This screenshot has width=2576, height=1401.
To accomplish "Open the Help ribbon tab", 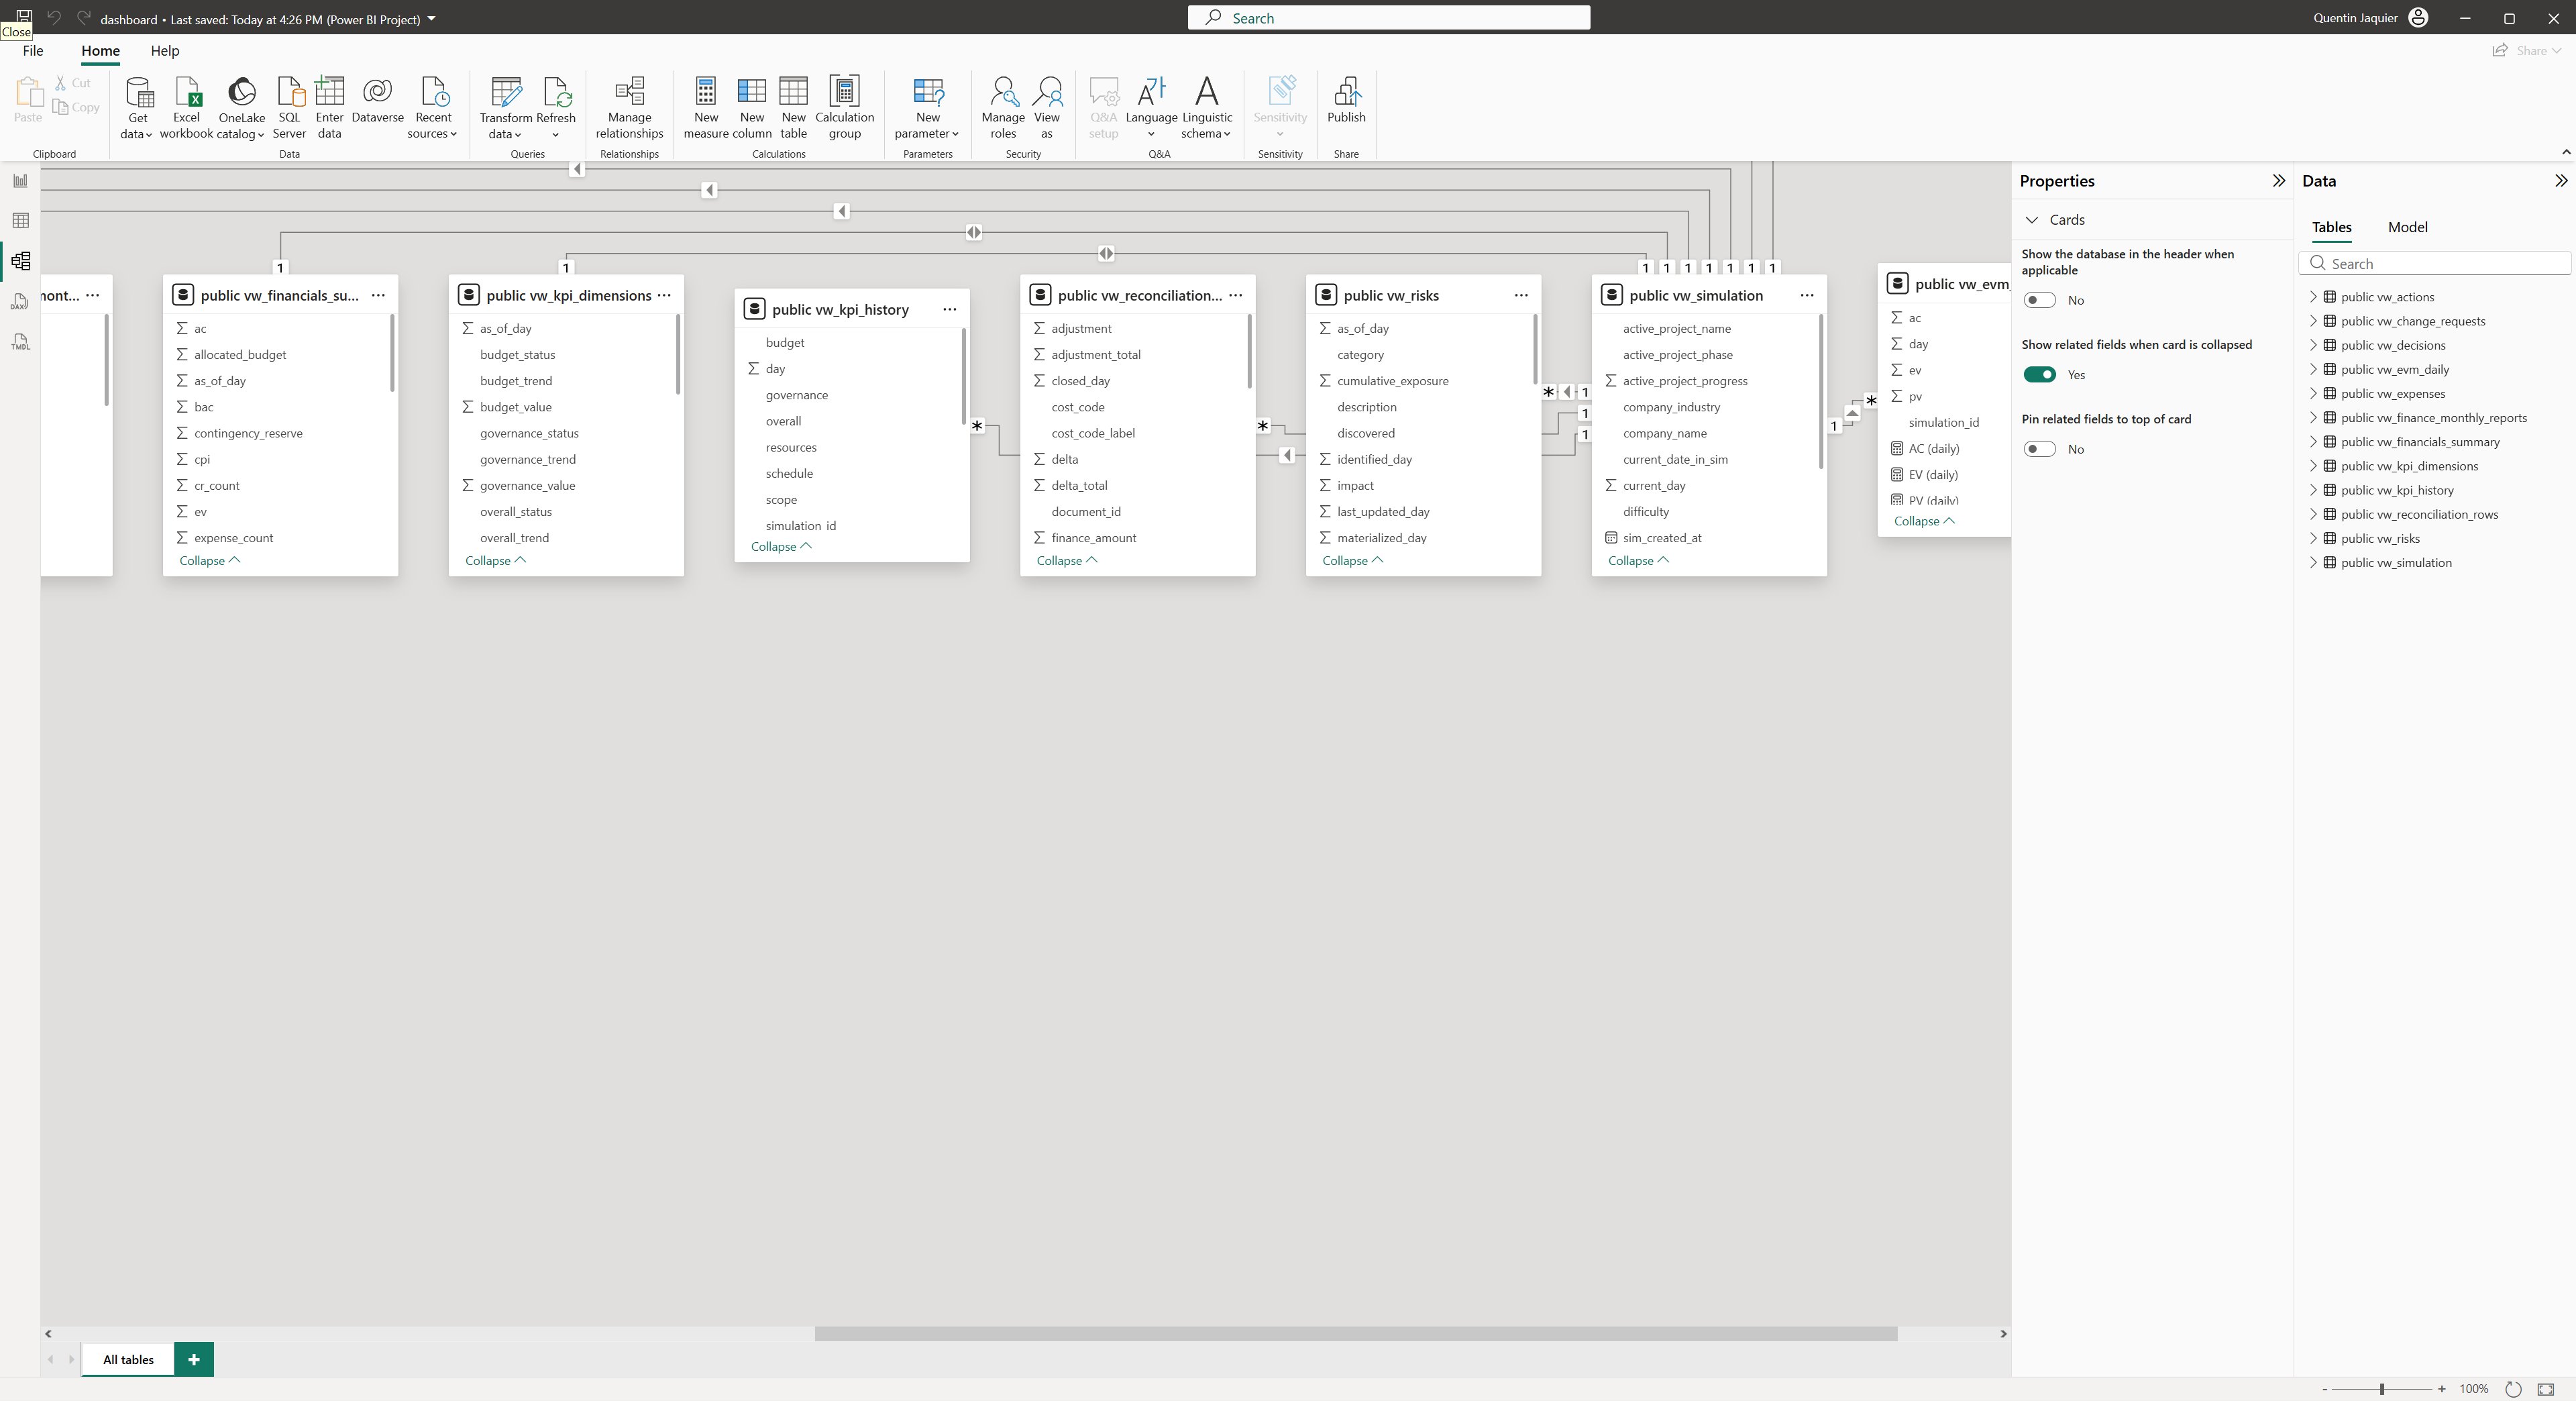I will coord(165,51).
